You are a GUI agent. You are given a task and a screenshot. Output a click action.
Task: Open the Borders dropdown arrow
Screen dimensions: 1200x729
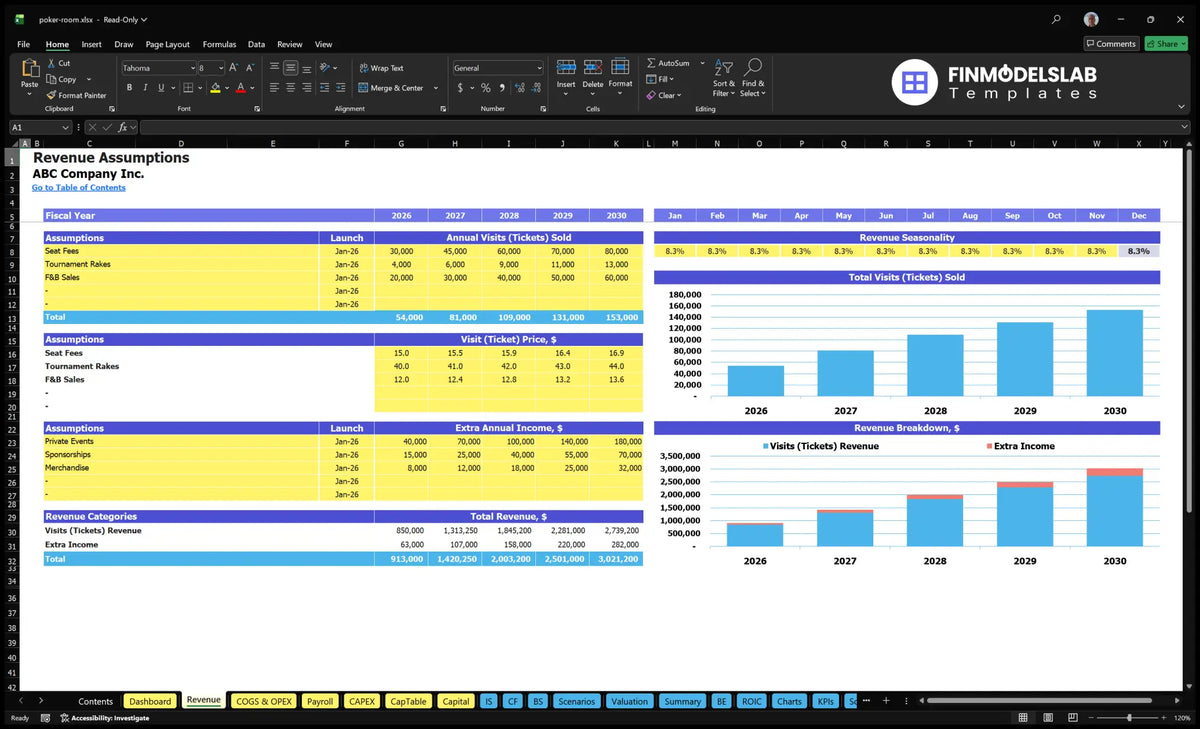pyautogui.click(x=200, y=88)
